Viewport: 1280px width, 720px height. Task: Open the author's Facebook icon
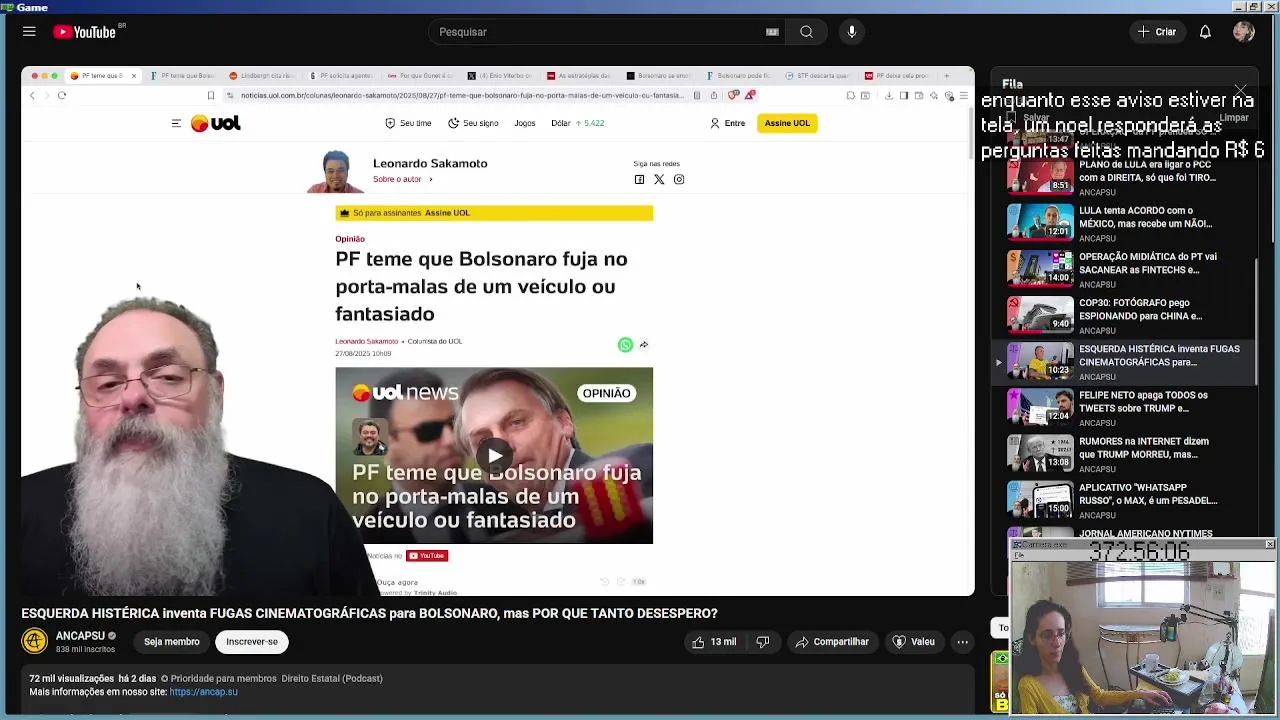pyautogui.click(x=639, y=179)
